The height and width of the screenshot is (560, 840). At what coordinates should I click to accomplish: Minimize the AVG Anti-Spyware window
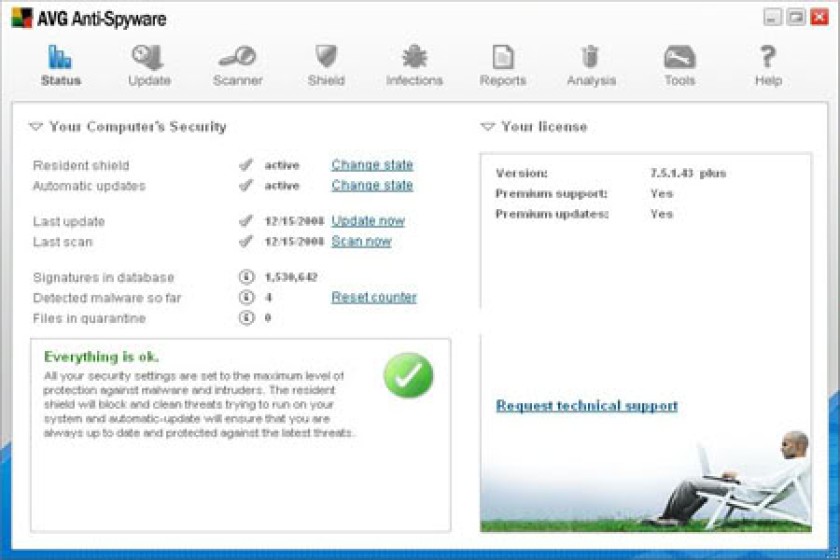click(x=772, y=17)
